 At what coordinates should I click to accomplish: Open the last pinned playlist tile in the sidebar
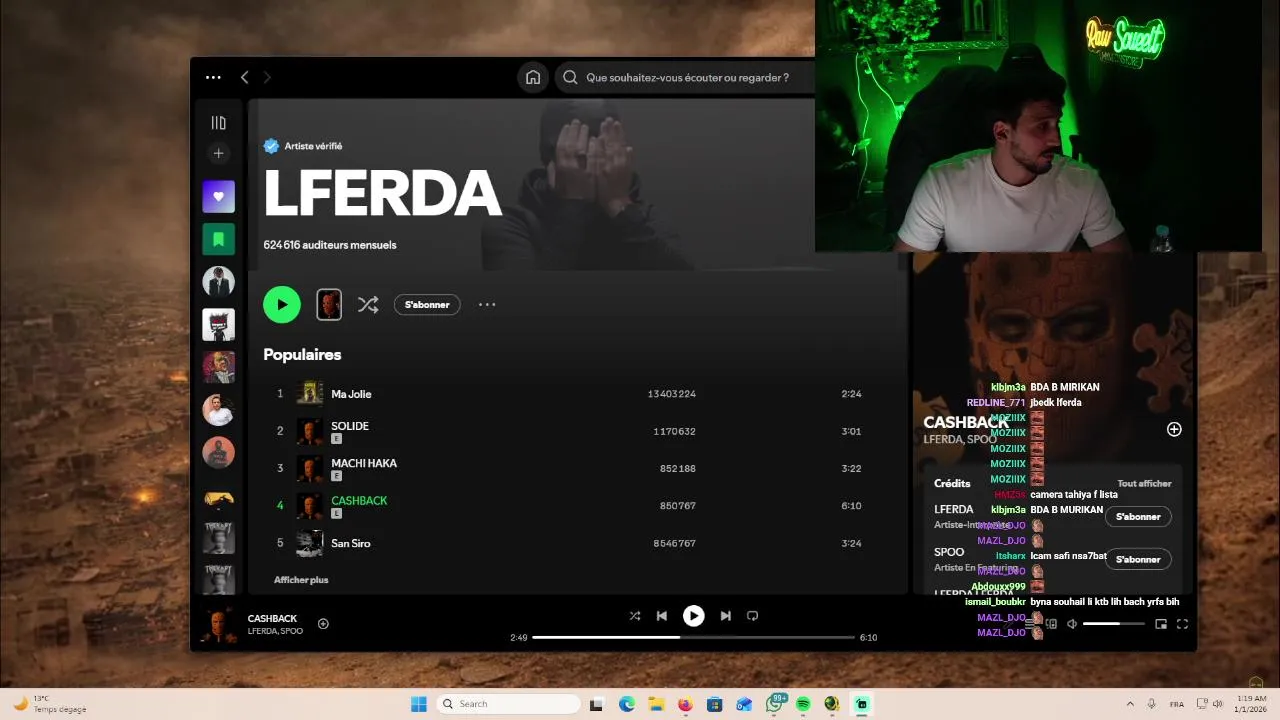tap(218, 579)
